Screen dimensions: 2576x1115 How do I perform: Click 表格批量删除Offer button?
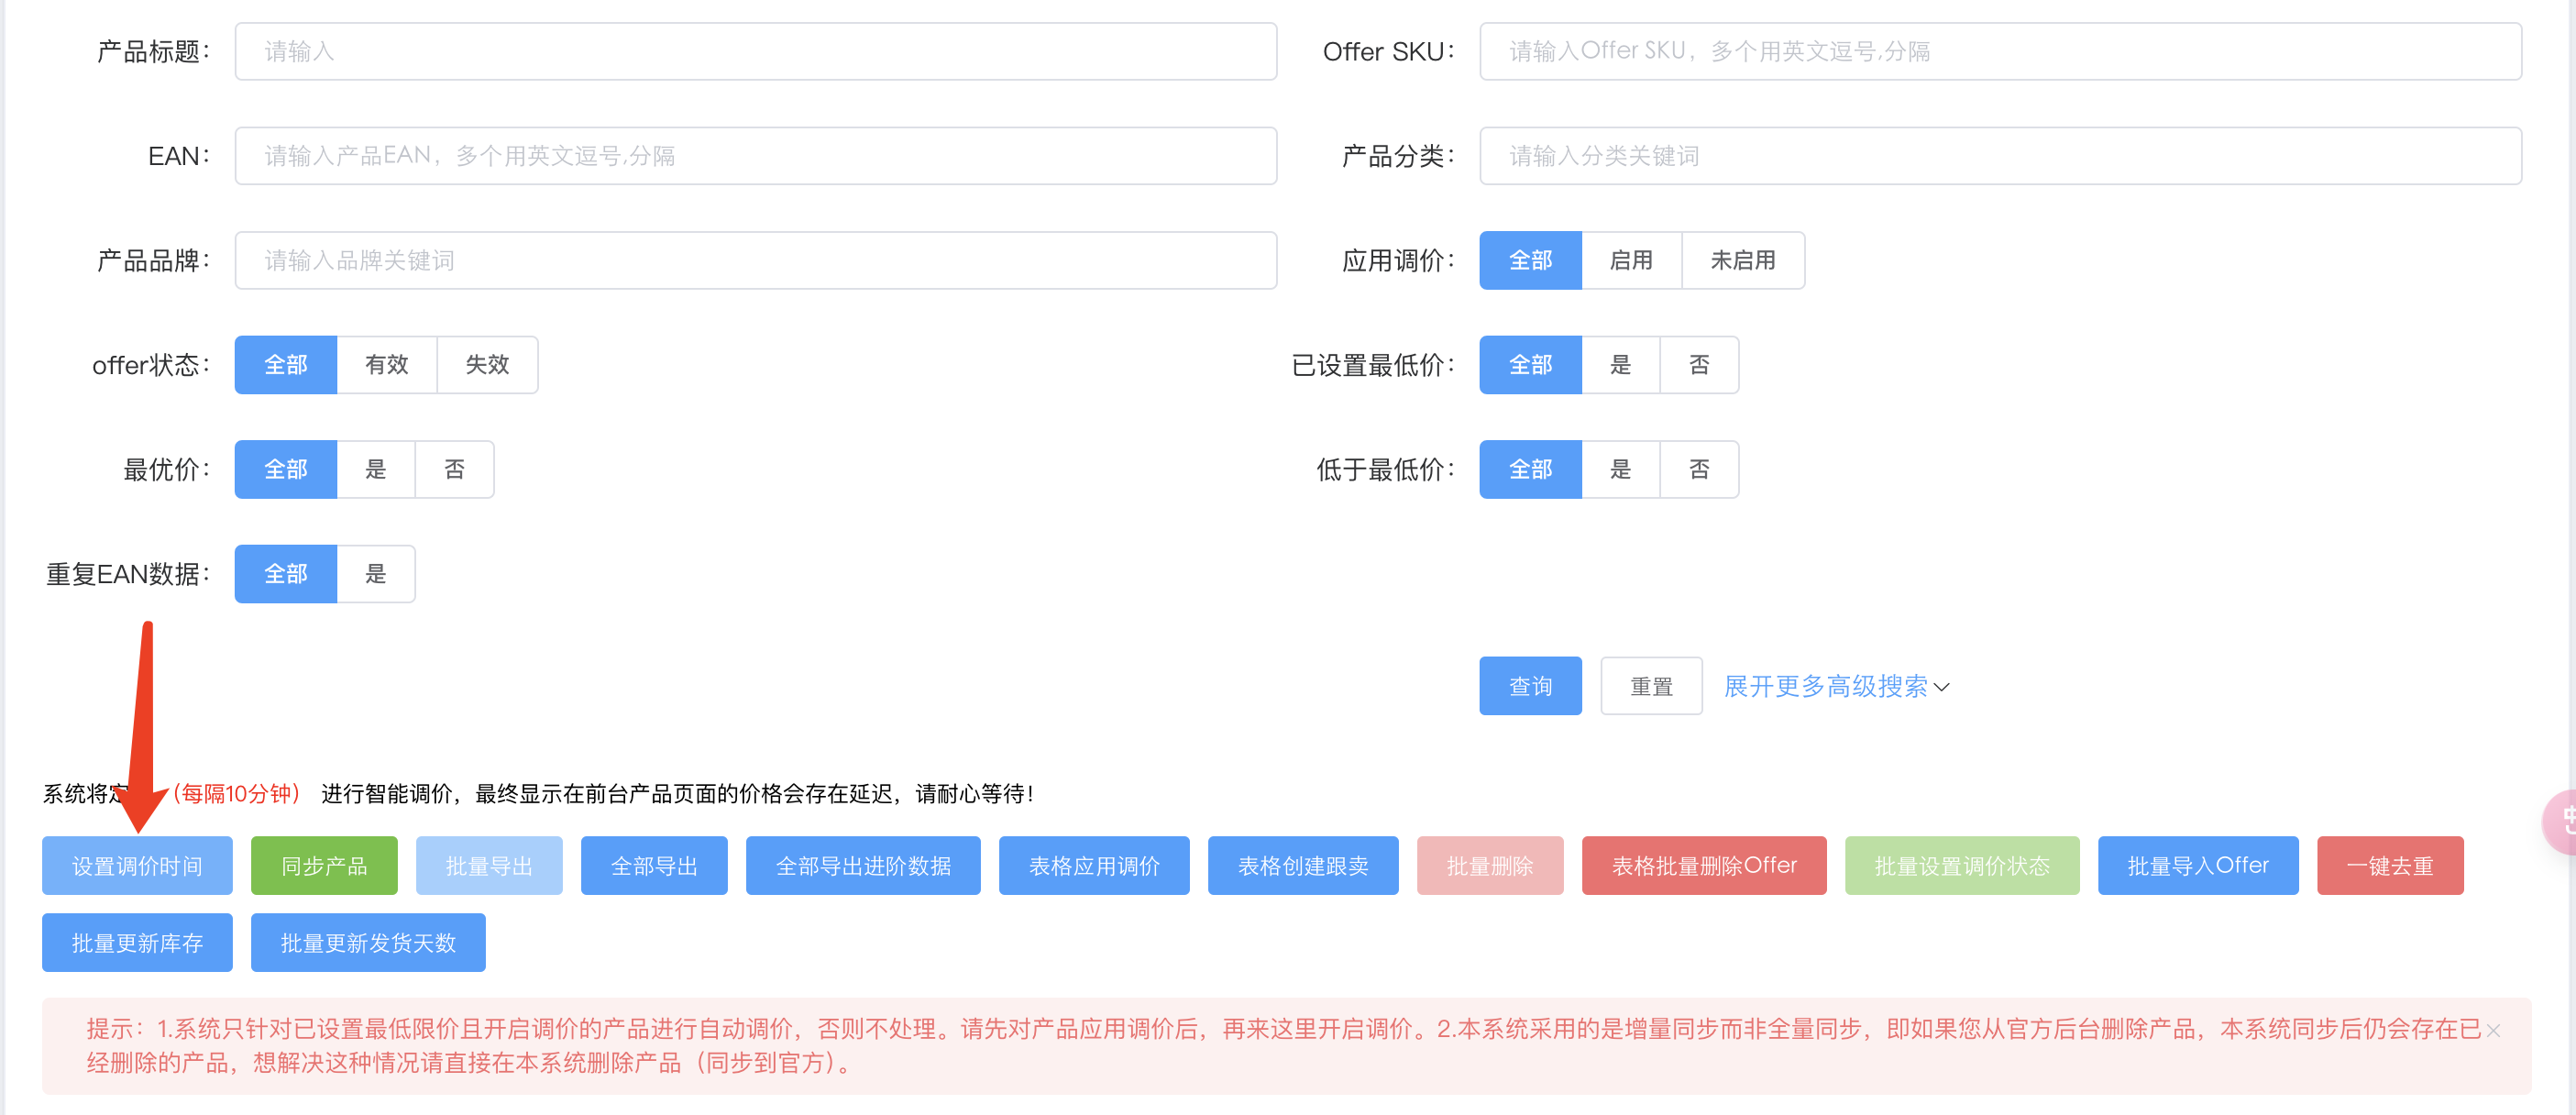click(x=1704, y=865)
